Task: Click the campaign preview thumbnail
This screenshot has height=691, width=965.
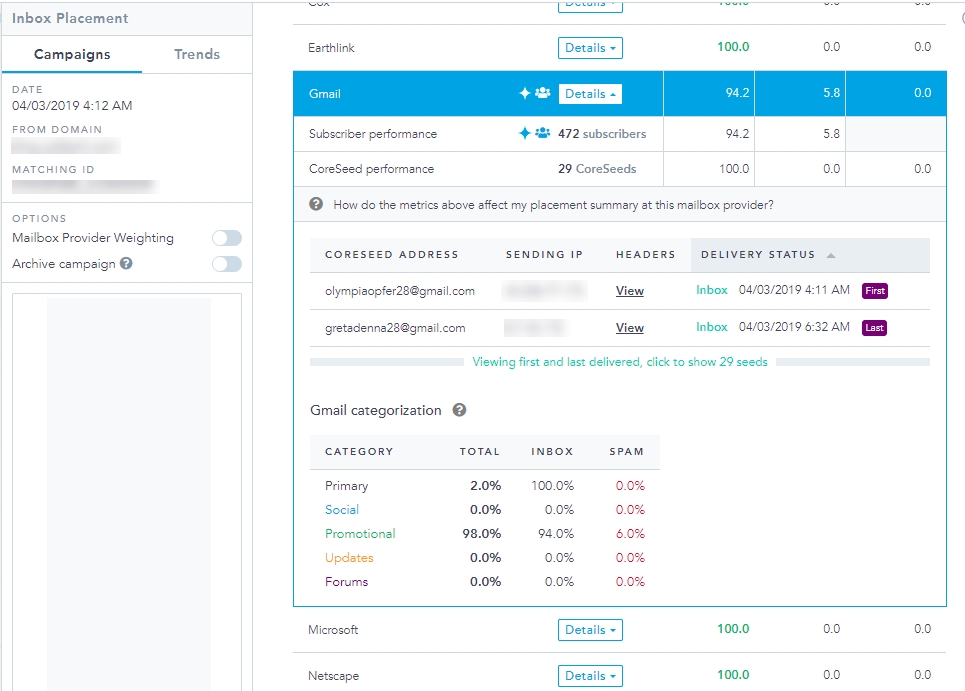Action: [128, 490]
